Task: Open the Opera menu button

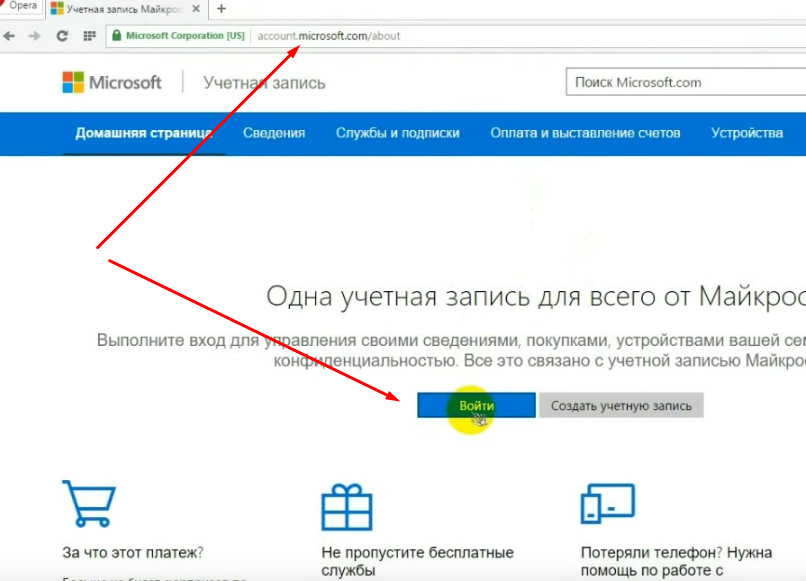Action: pos(21,7)
